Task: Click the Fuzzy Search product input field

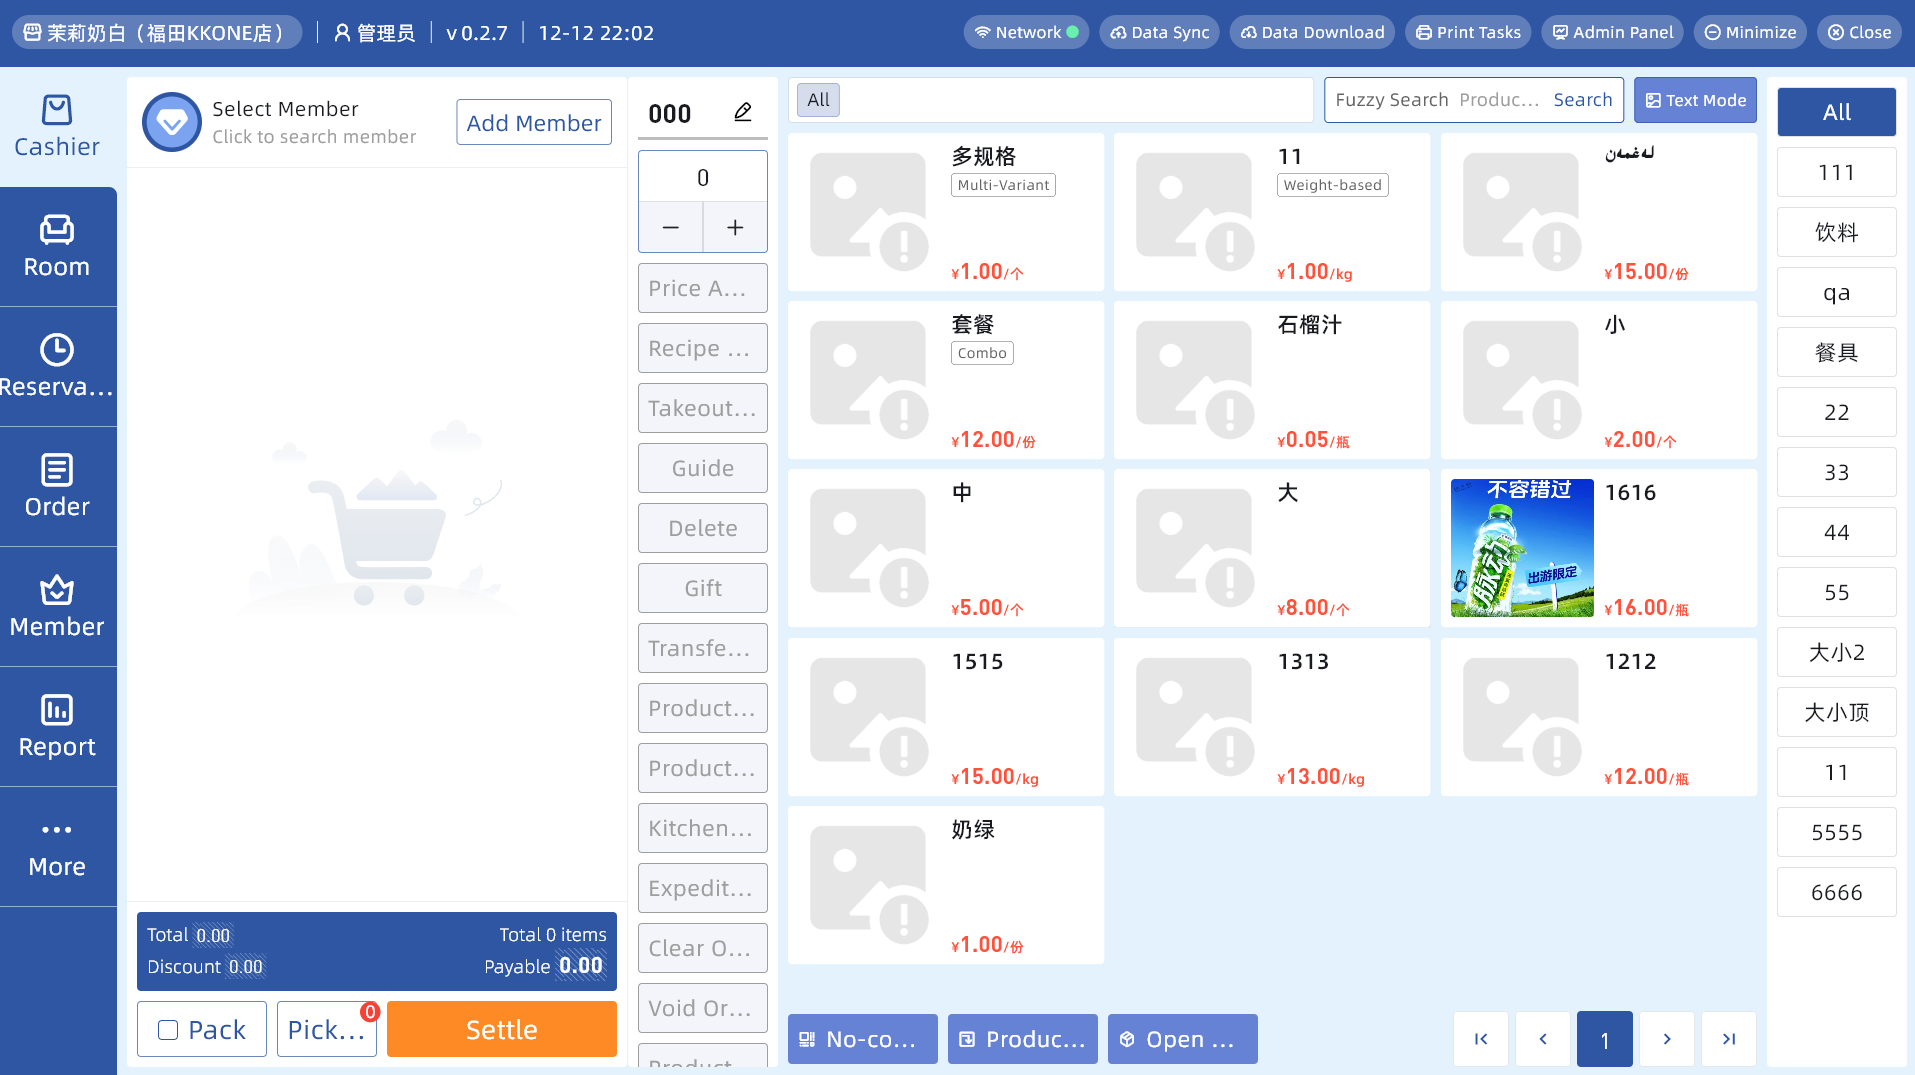Action: [x=1437, y=100]
